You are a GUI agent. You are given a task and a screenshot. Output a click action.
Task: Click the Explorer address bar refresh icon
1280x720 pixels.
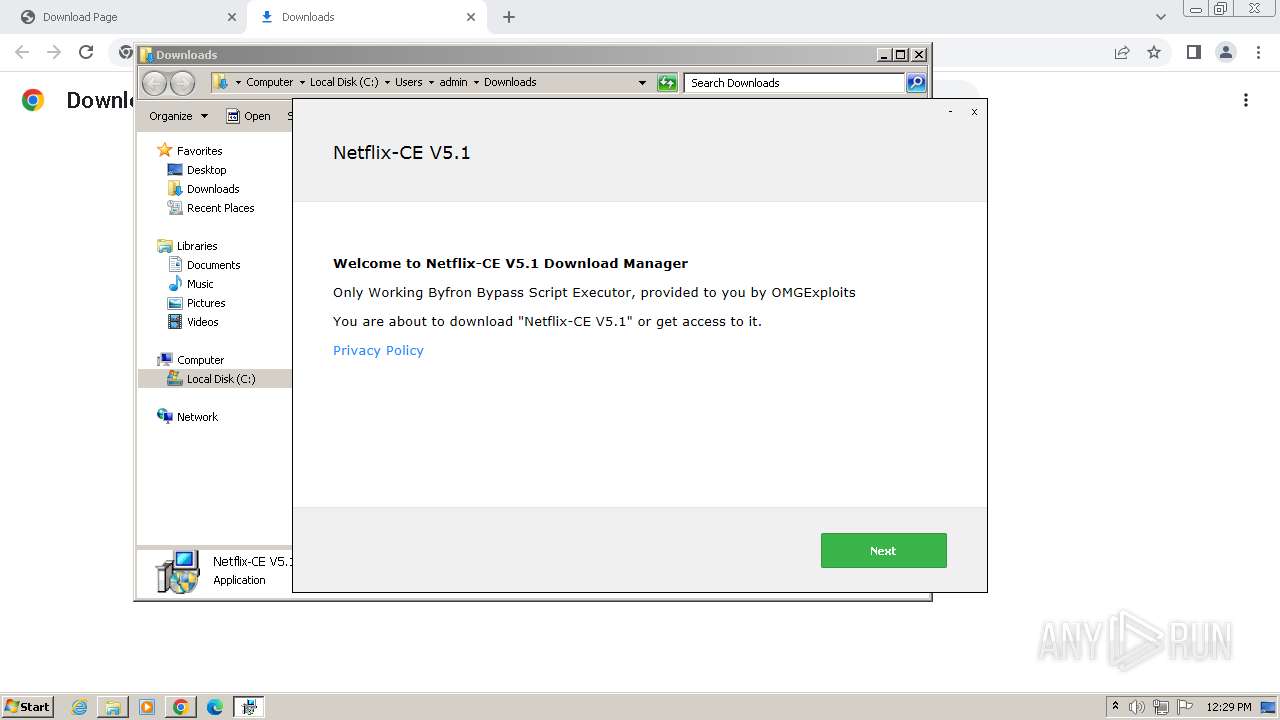[667, 83]
